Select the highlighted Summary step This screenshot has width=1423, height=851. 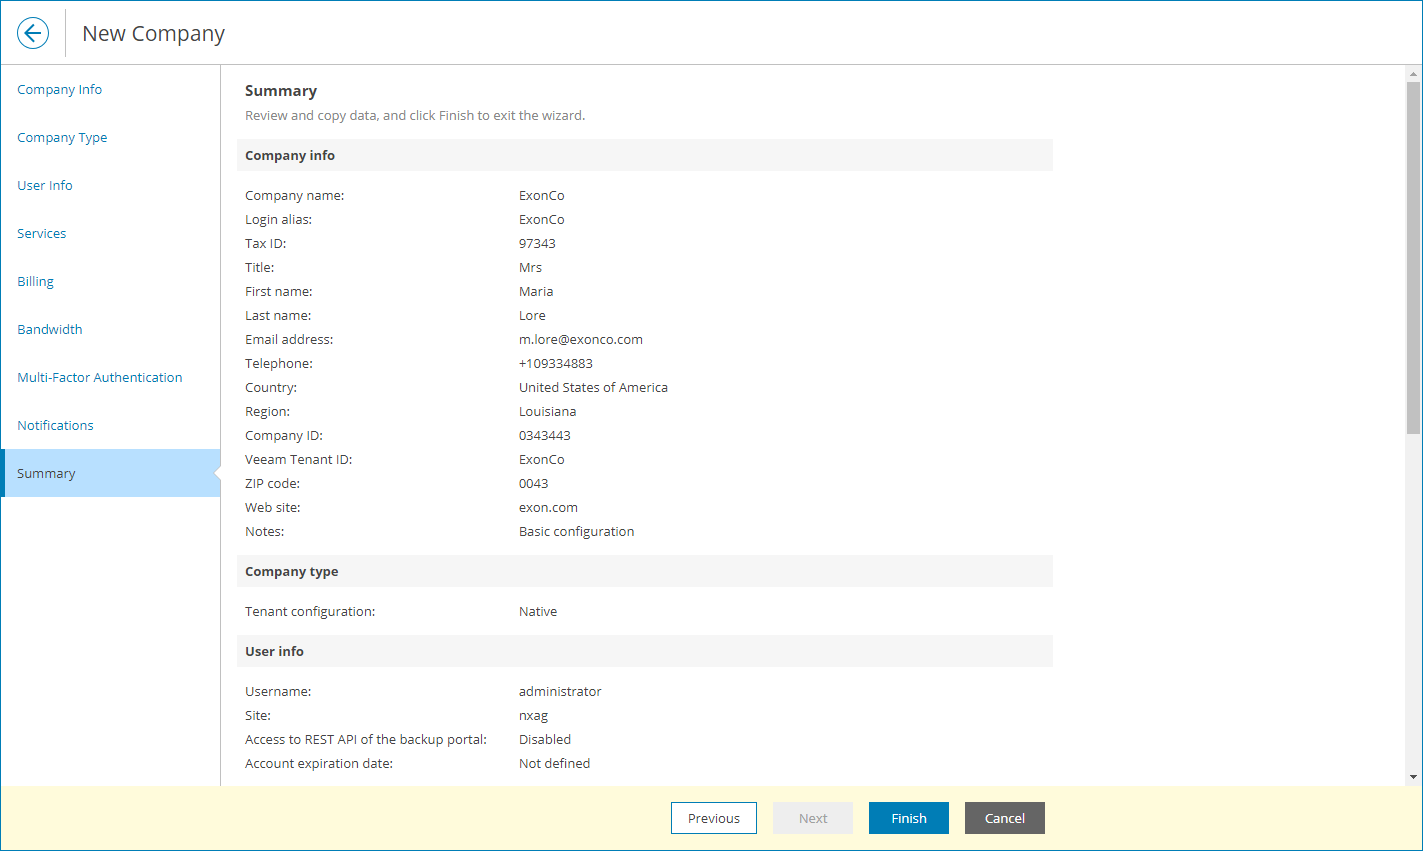coord(46,472)
